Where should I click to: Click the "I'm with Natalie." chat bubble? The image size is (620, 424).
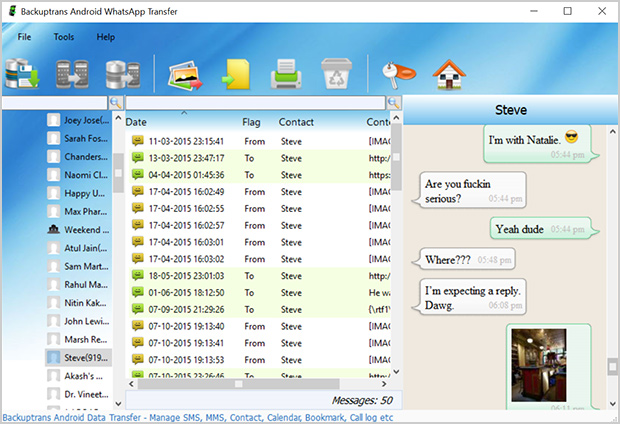(540, 144)
